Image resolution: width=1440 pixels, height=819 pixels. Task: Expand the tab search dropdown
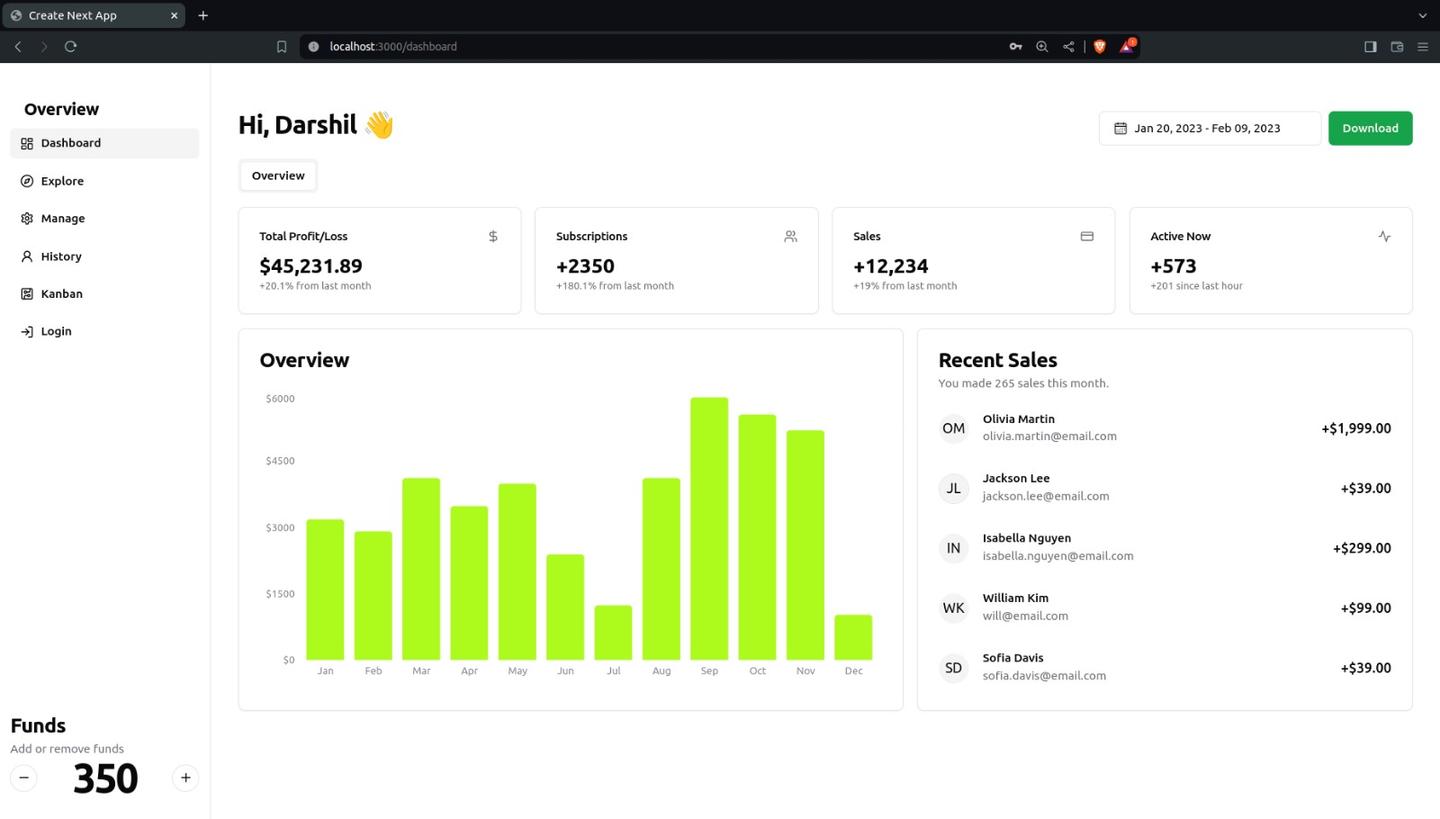click(x=1423, y=15)
